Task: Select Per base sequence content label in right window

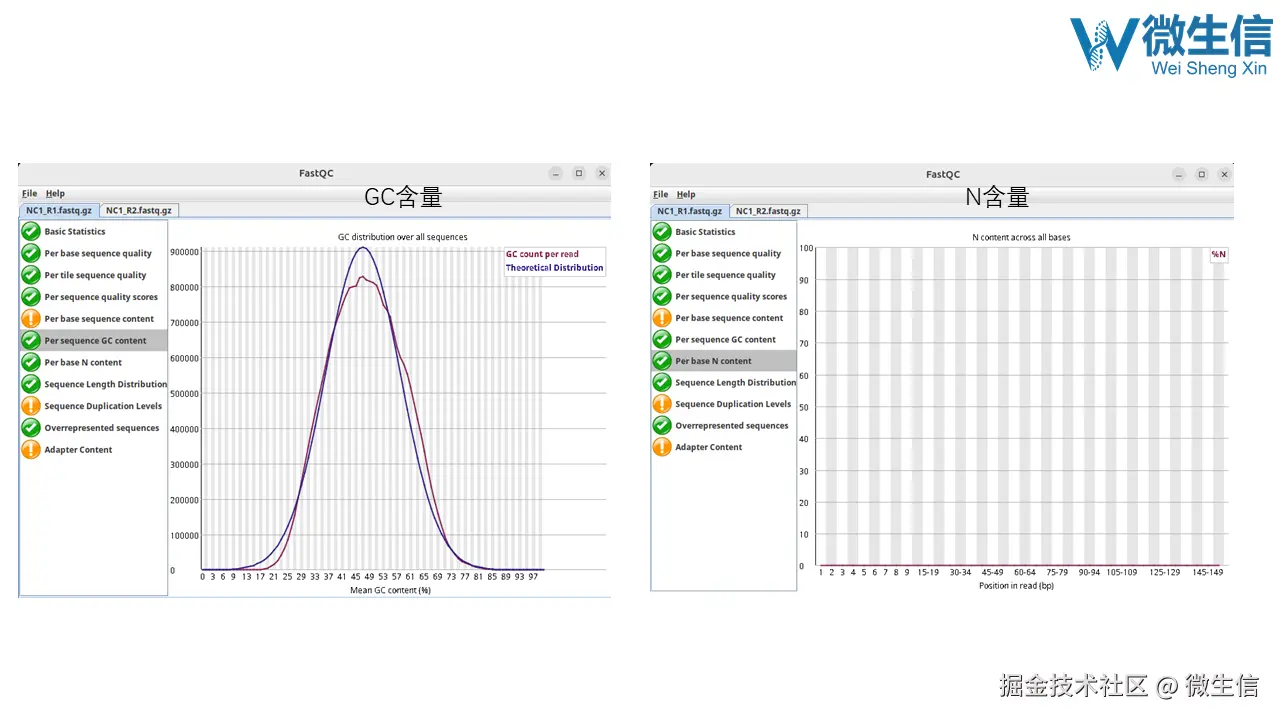Action: (x=729, y=317)
